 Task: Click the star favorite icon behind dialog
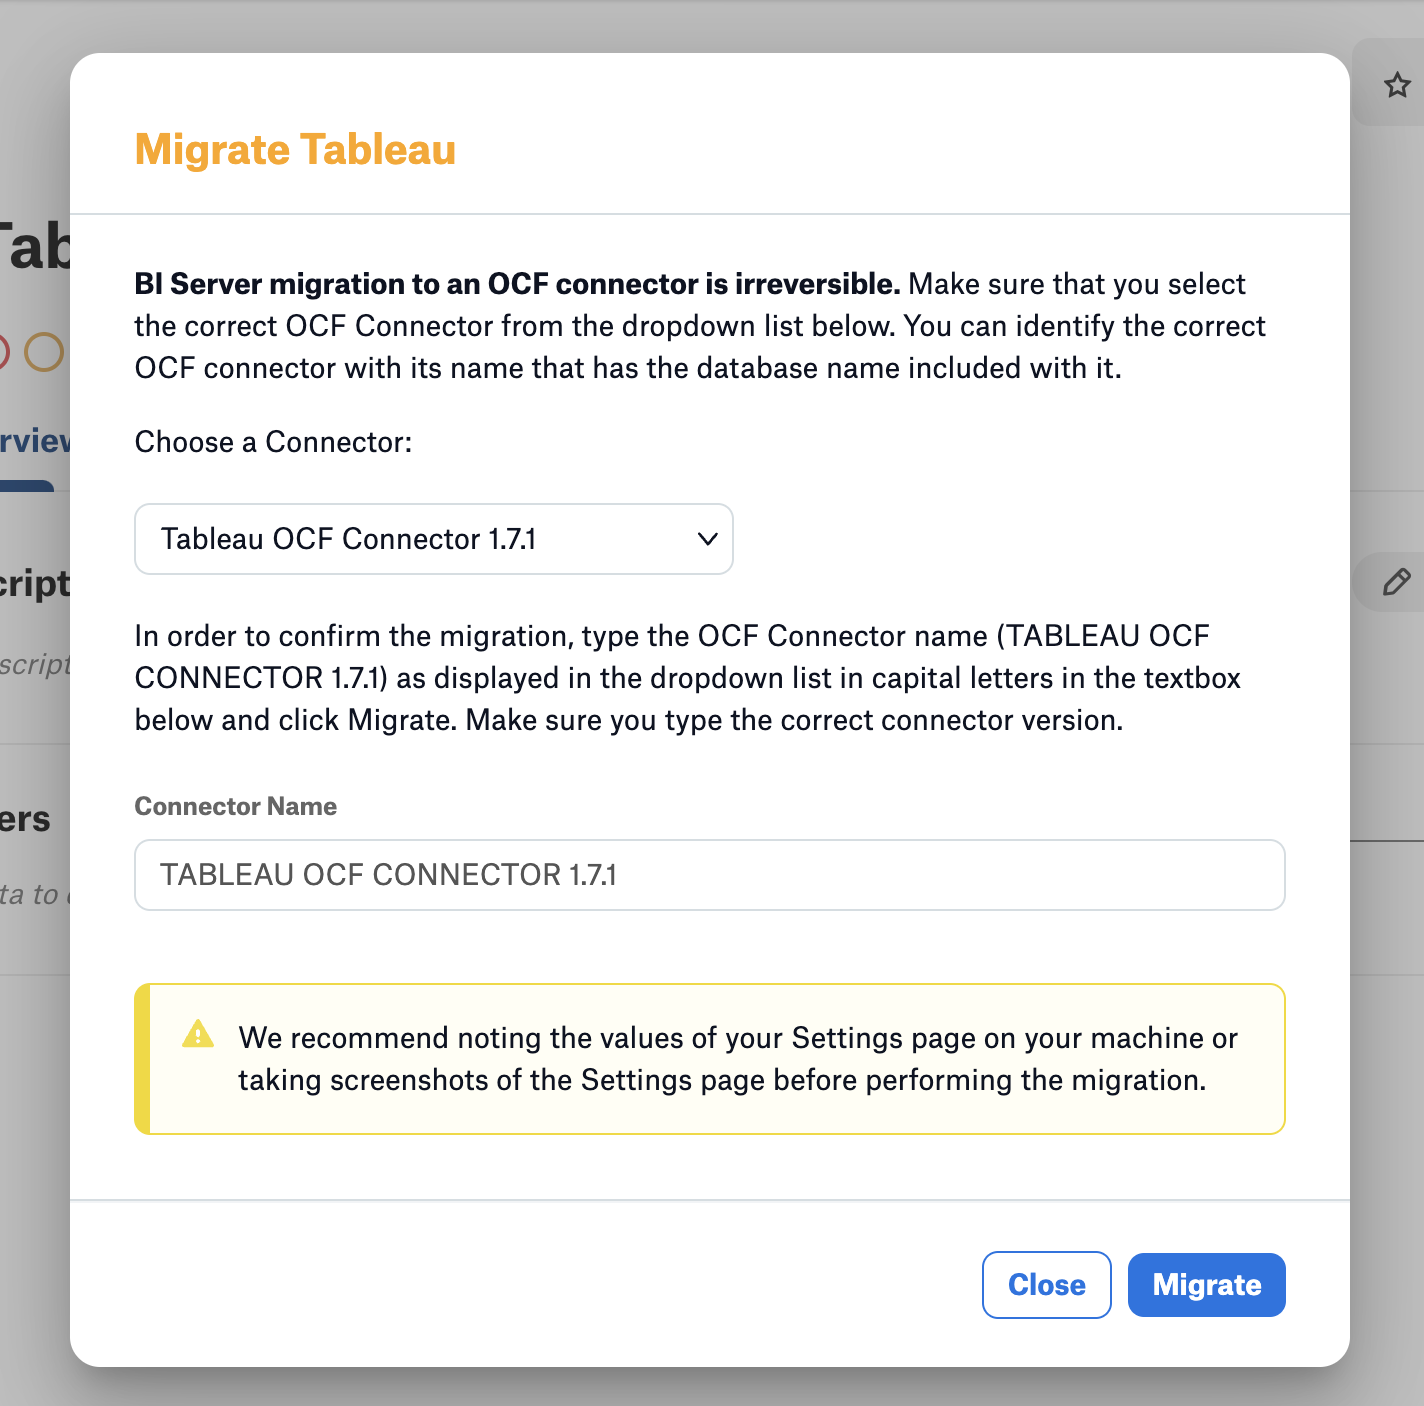[x=1397, y=85]
